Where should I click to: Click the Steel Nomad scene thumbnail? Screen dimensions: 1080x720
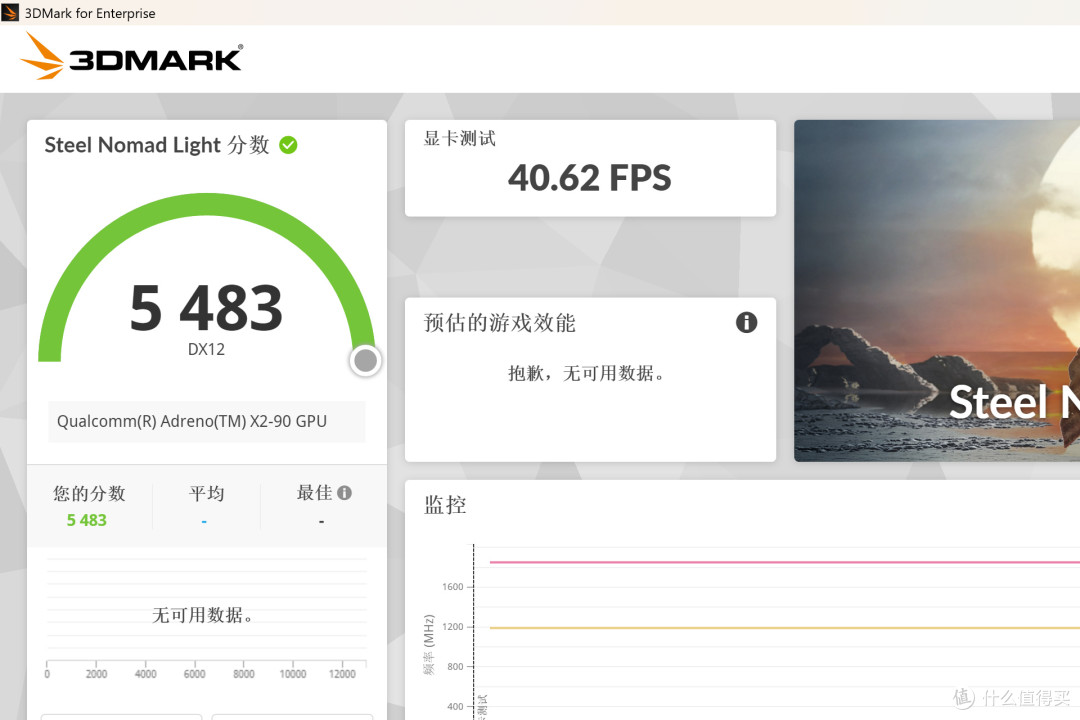click(937, 291)
